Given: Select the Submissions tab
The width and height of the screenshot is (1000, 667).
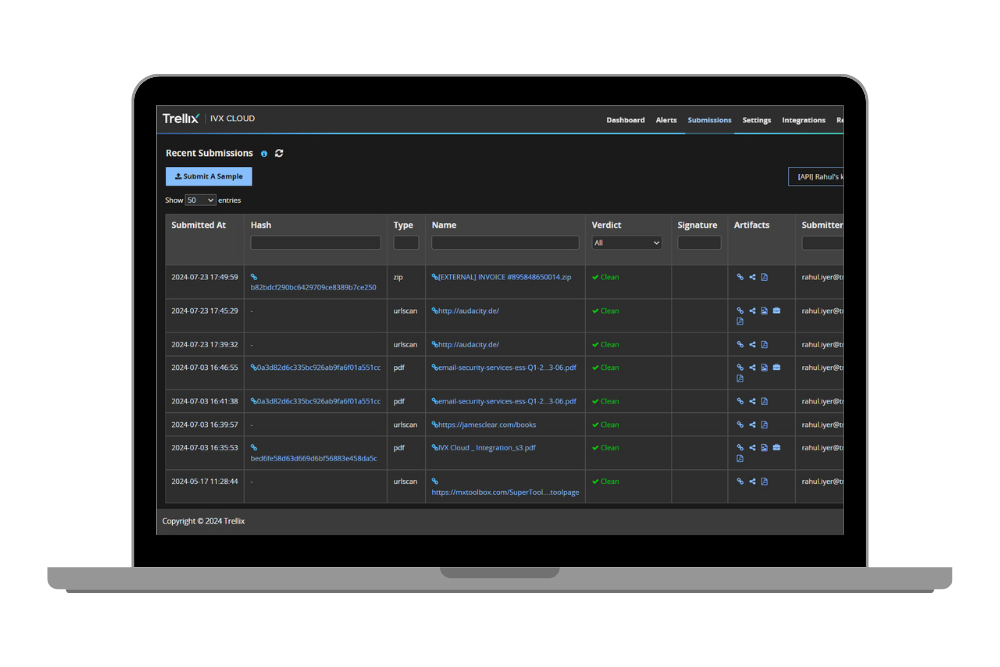Looking at the screenshot, I should pyautogui.click(x=709, y=120).
